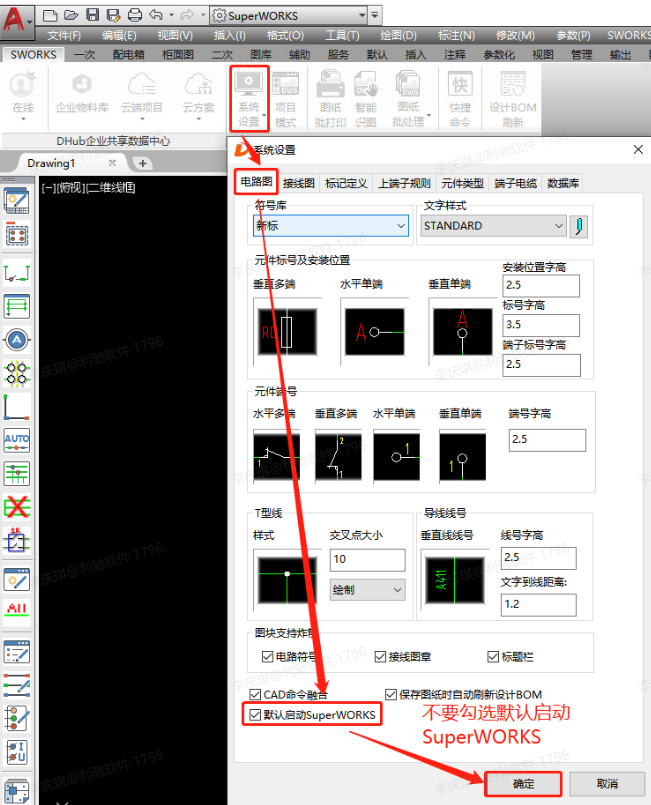Viewport: 651px width, 805px height.
Task: Switch to the 元件类型 tab
Action: [463, 183]
